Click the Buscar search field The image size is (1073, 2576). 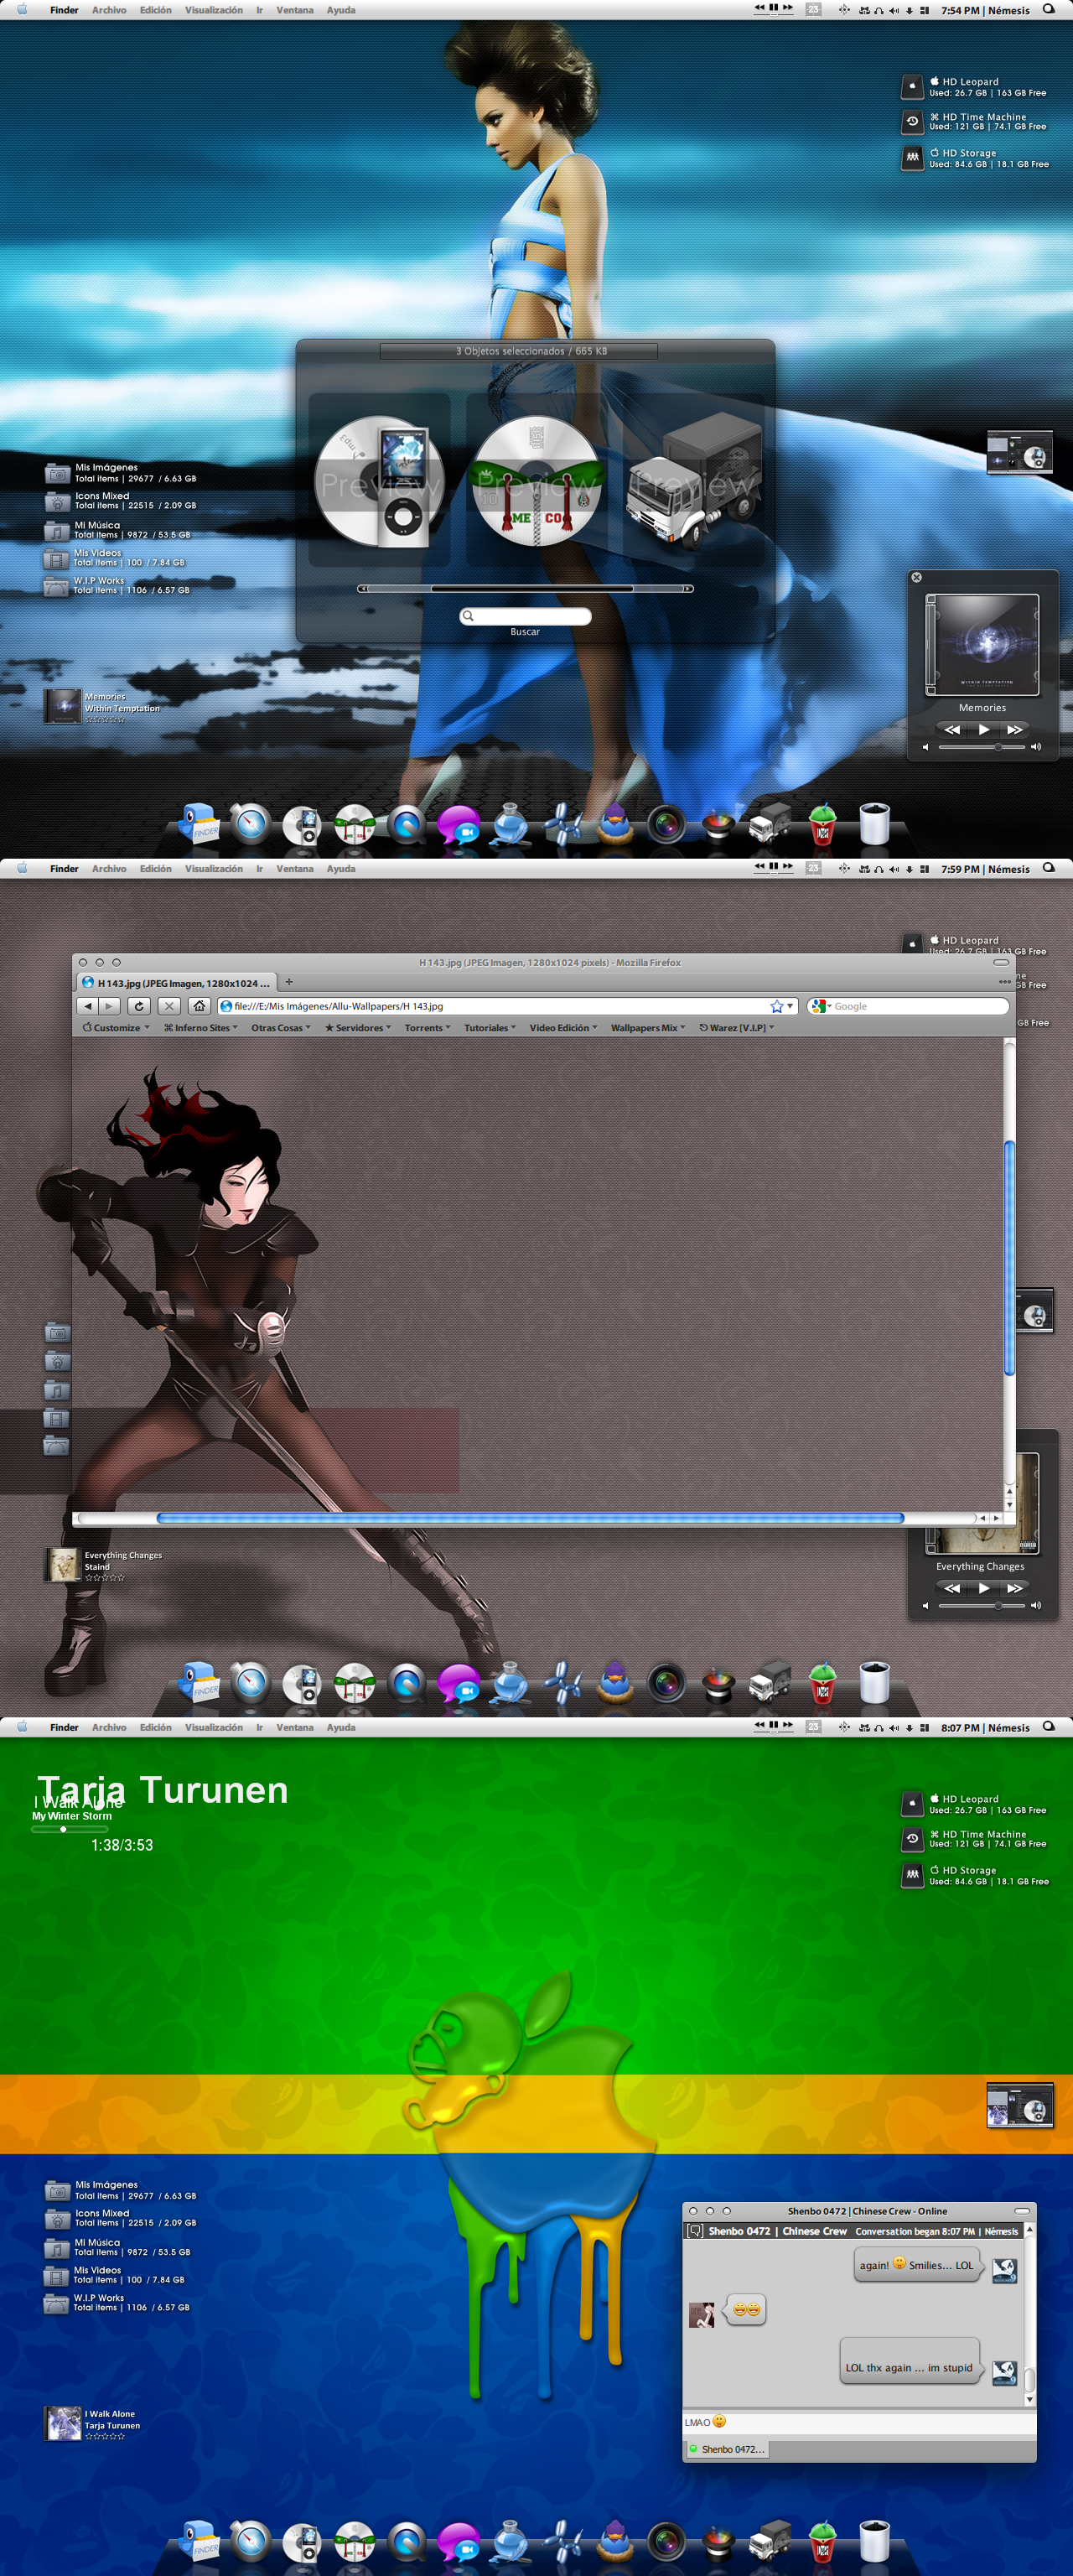[525, 616]
